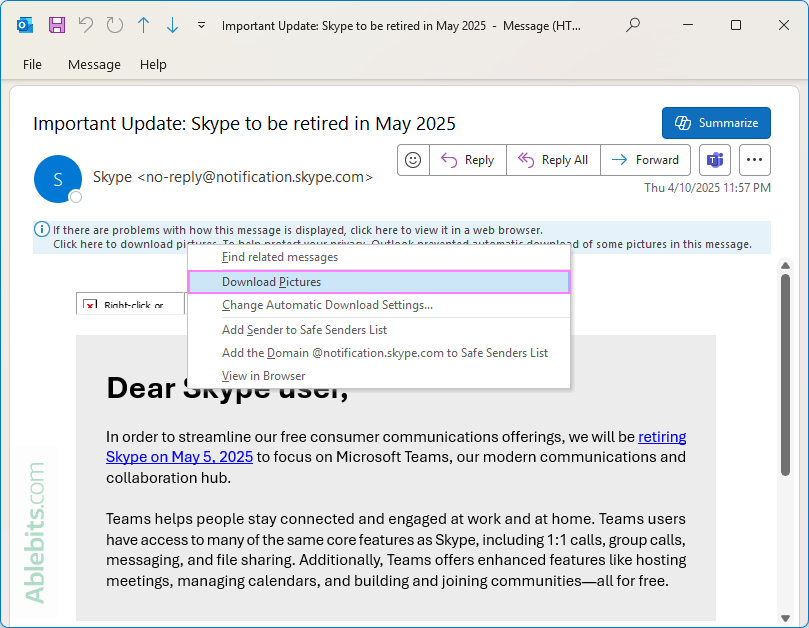Open Customize Quick Access Toolbar dropdown

pos(201,25)
